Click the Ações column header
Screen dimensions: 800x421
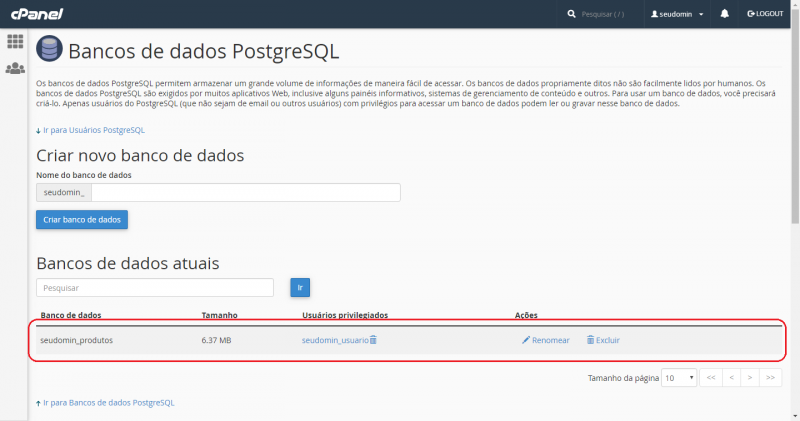526,315
